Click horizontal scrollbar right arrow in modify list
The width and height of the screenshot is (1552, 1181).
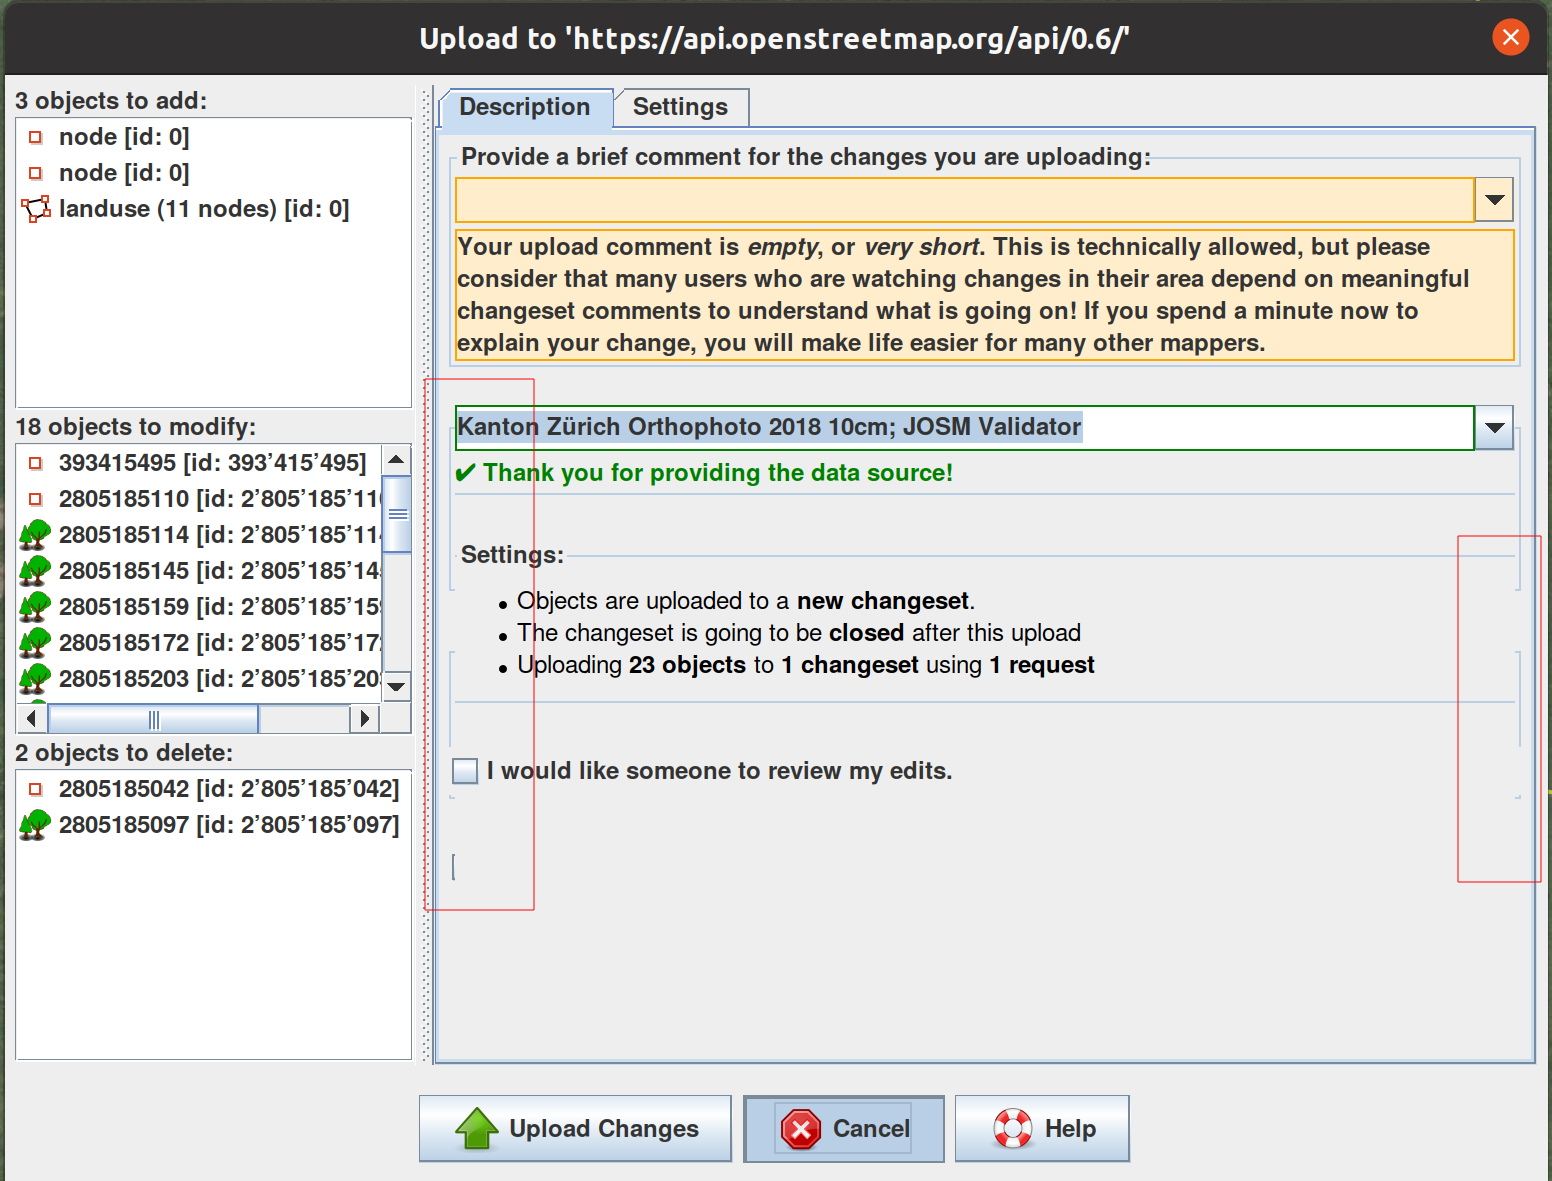click(364, 718)
